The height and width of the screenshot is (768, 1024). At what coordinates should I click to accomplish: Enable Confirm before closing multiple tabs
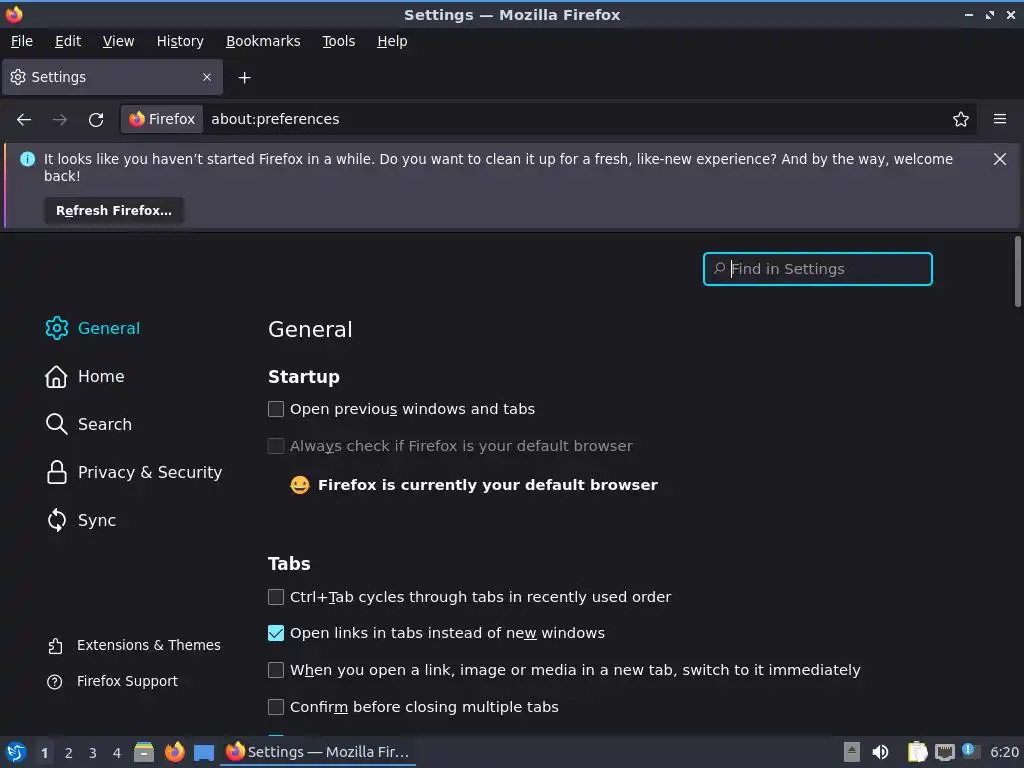pyautogui.click(x=276, y=707)
